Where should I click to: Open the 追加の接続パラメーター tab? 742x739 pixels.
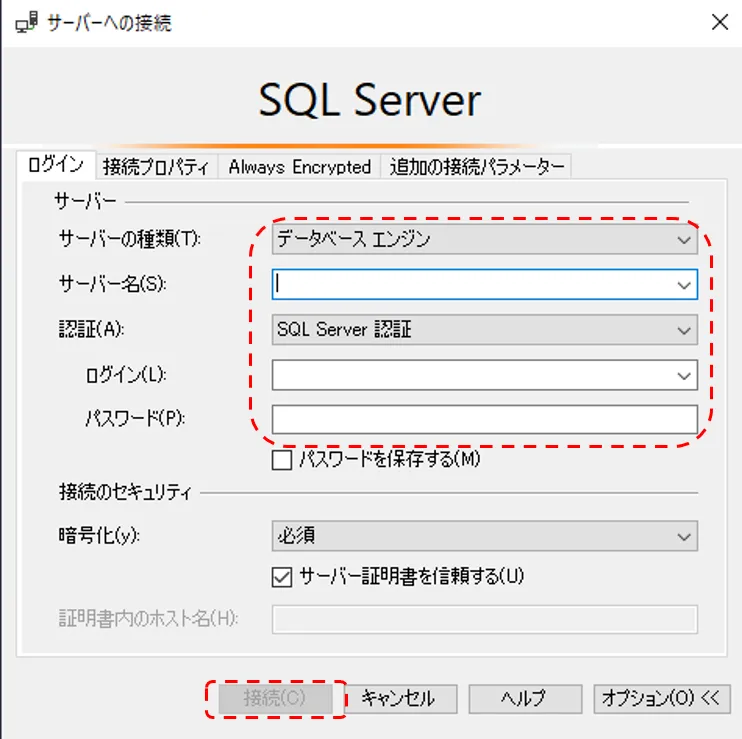[x=477, y=167]
